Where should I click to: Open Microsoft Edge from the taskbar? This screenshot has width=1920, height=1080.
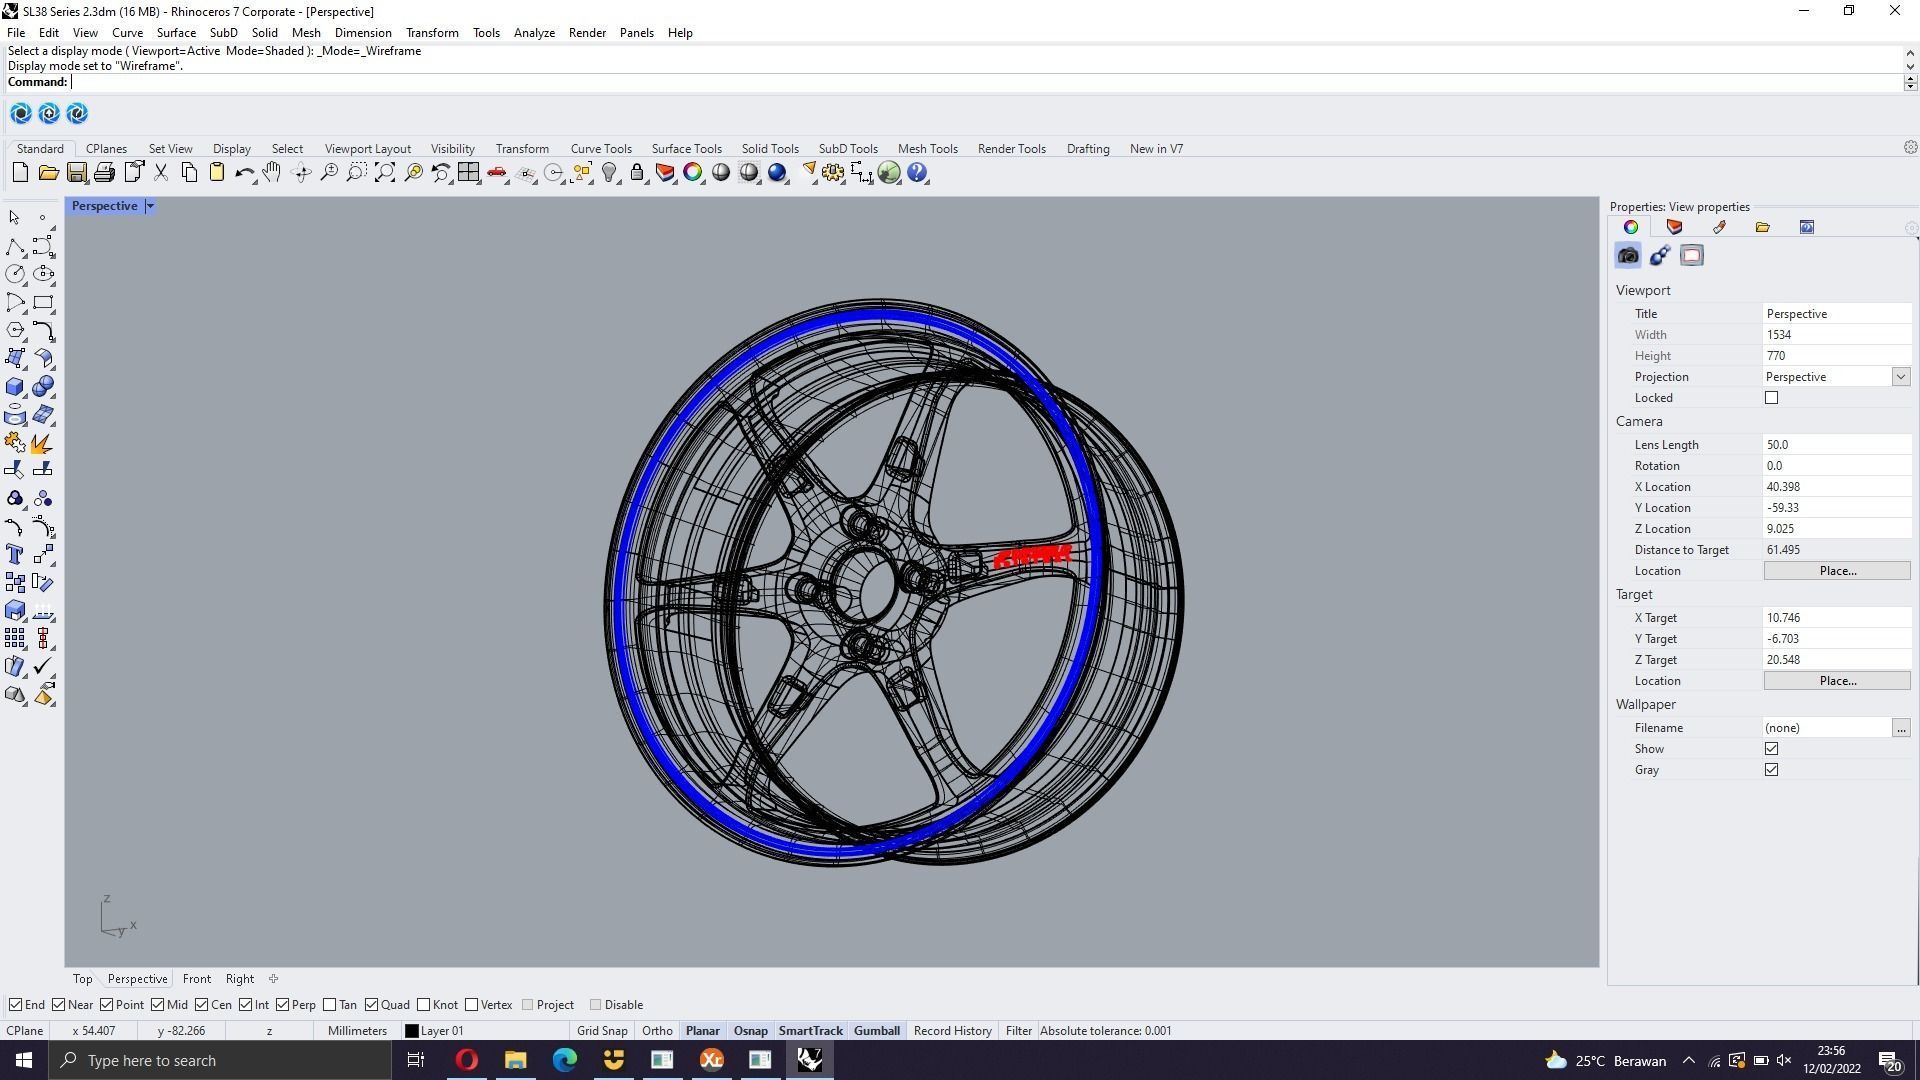tap(565, 1060)
